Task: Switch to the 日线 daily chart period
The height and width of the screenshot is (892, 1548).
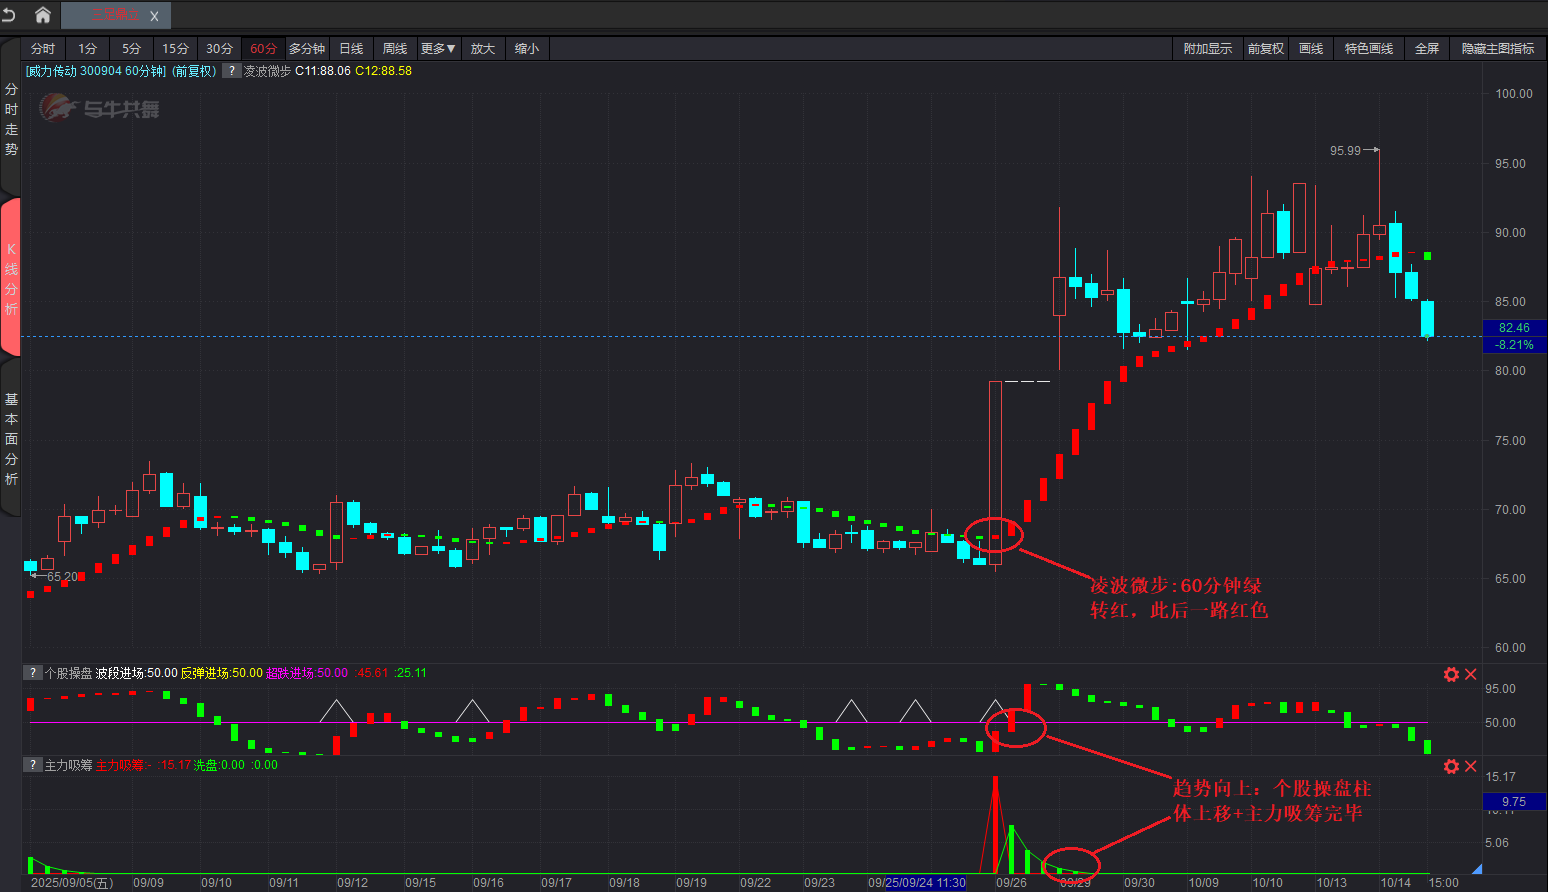Action: tap(351, 49)
